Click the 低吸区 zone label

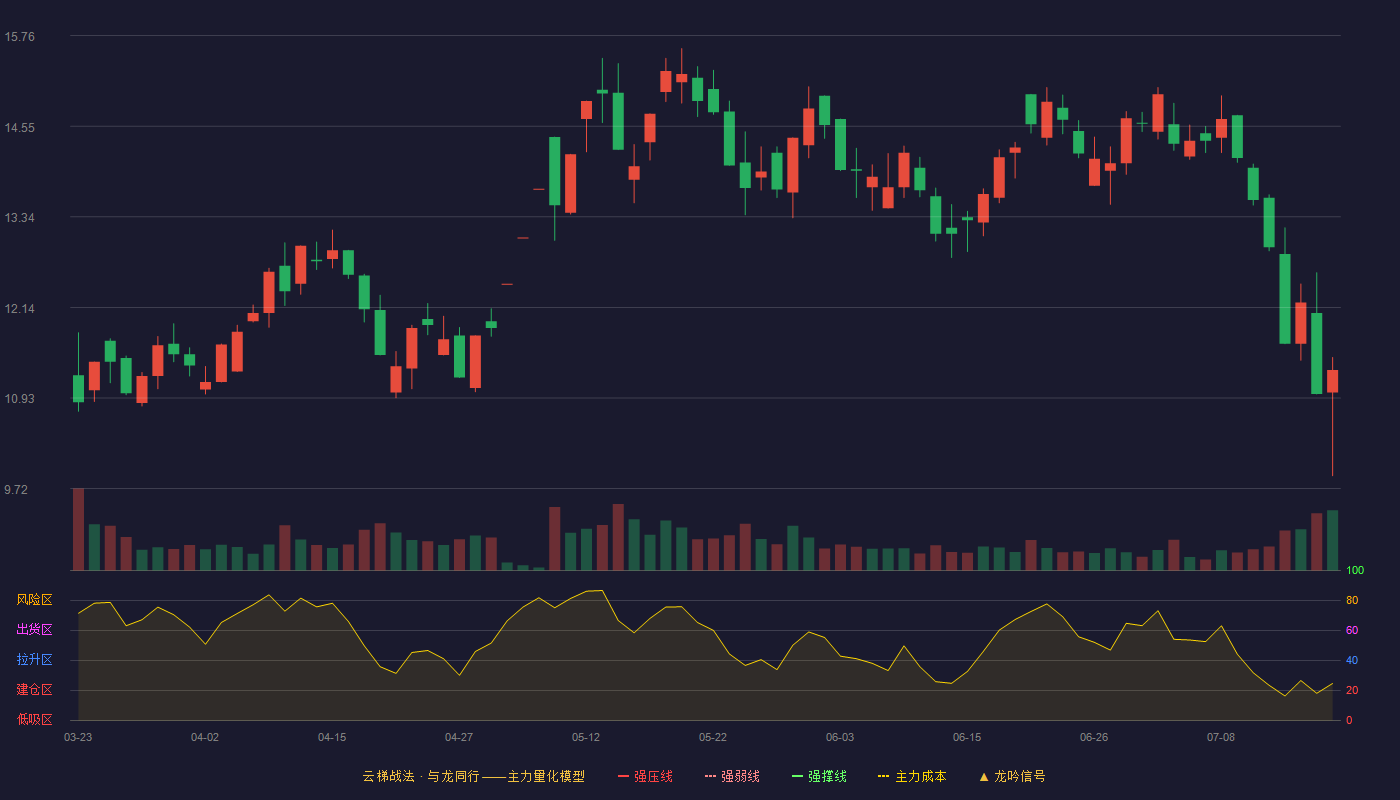[x=34, y=720]
